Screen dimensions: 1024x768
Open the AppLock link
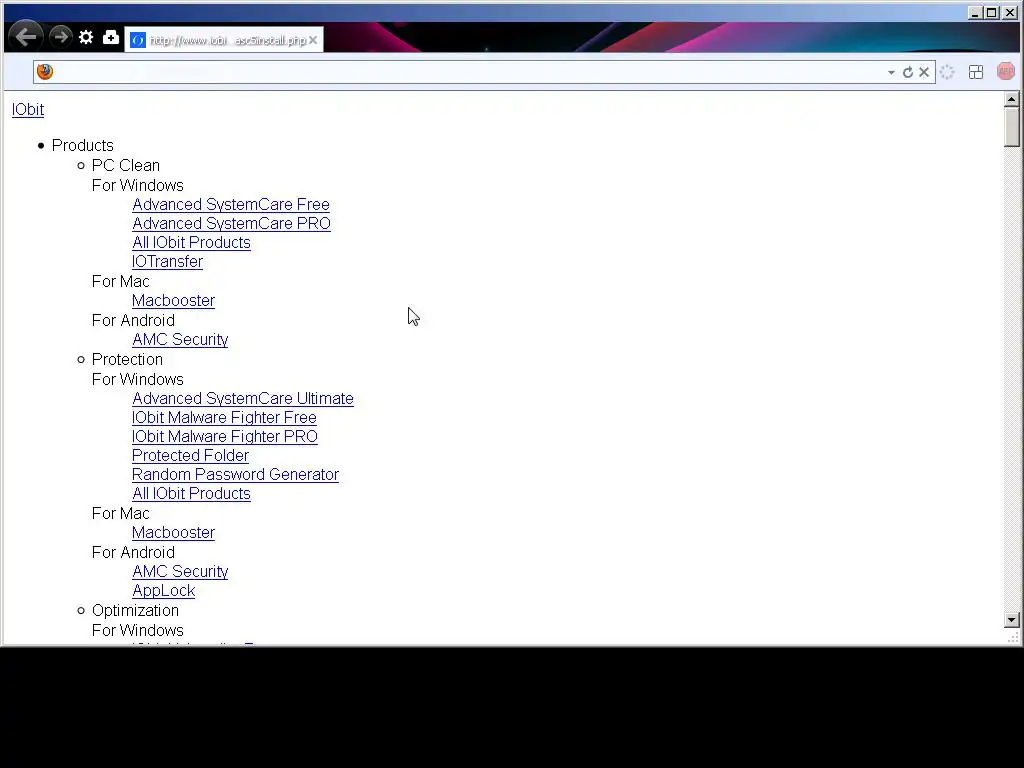click(x=163, y=590)
